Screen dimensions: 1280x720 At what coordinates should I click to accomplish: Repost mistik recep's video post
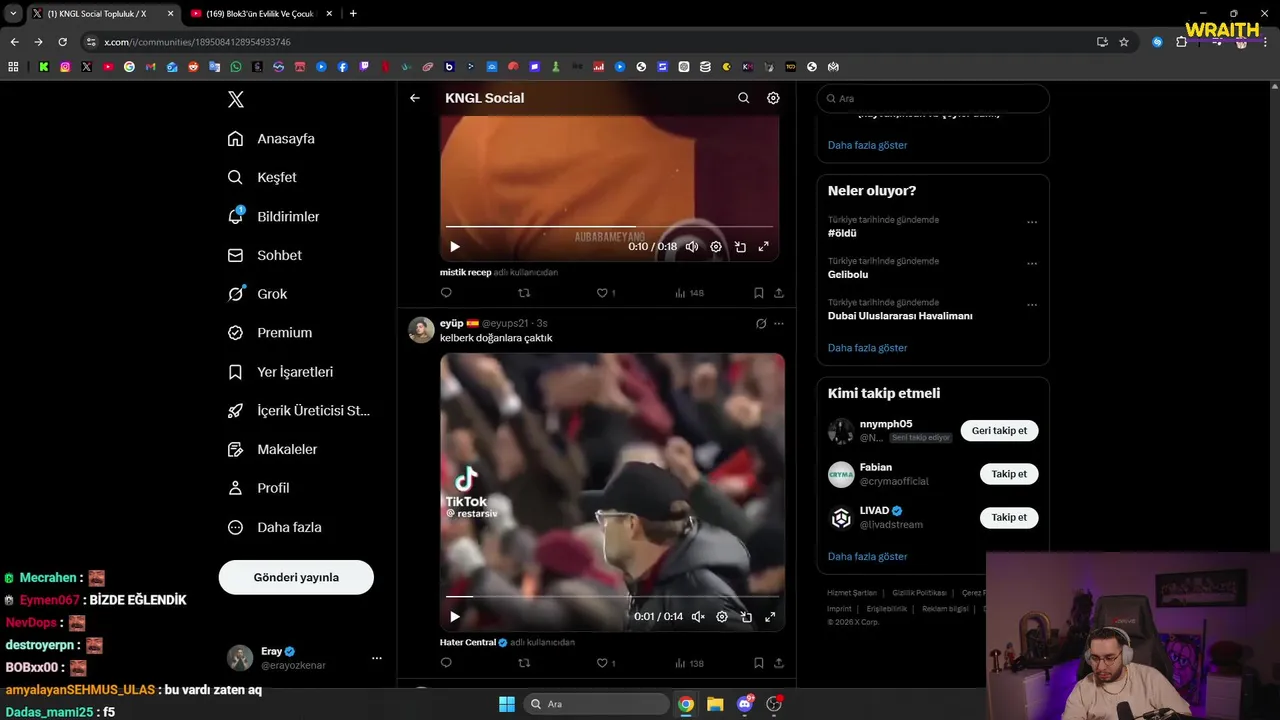click(x=524, y=293)
